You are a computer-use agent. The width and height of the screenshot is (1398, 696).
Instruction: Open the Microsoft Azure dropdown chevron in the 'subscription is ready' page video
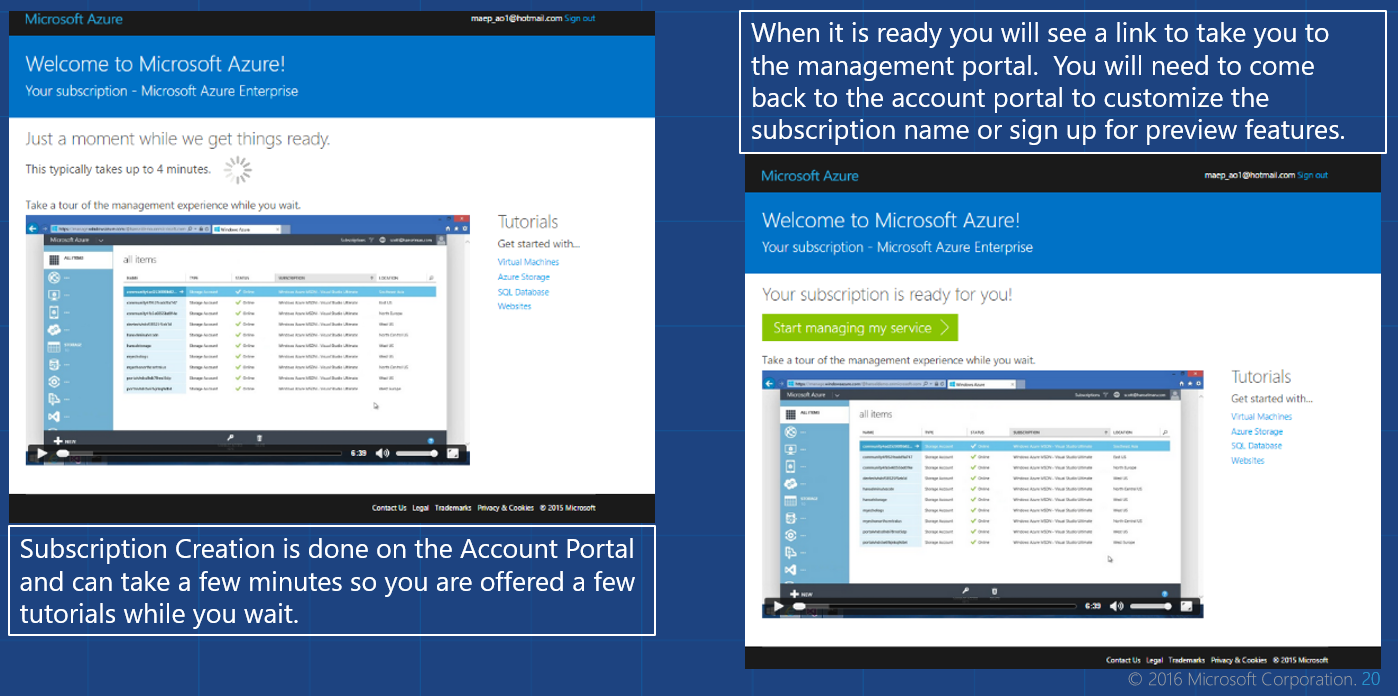click(836, 395)
